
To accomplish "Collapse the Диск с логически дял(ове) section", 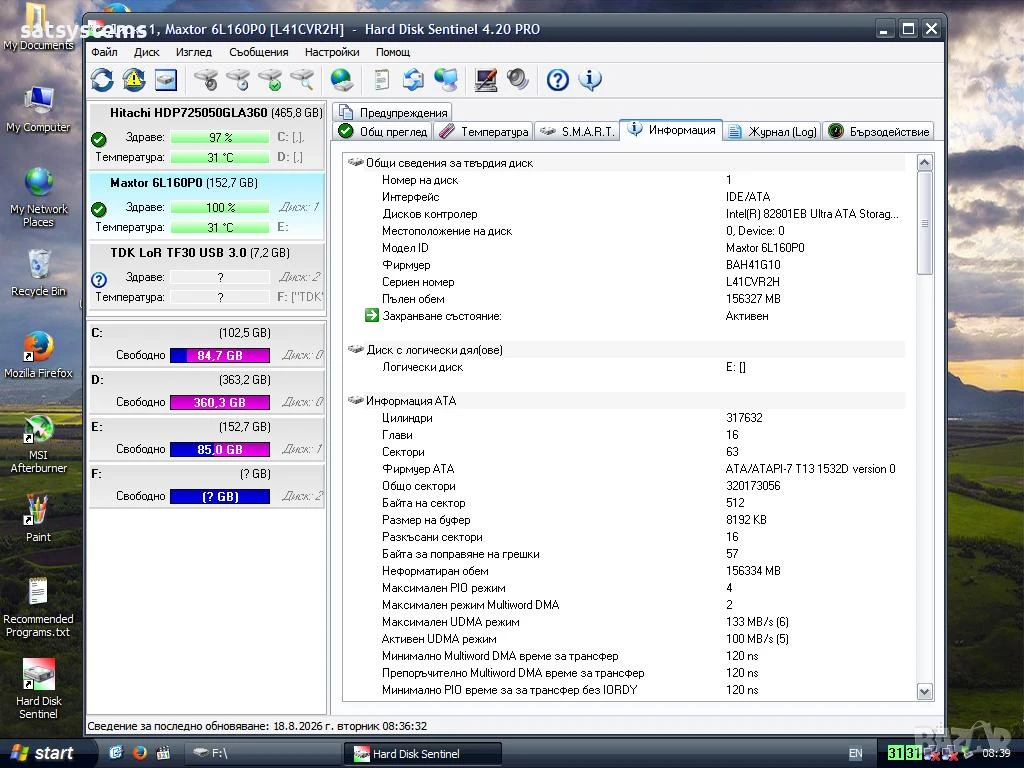I will (356, 349).
